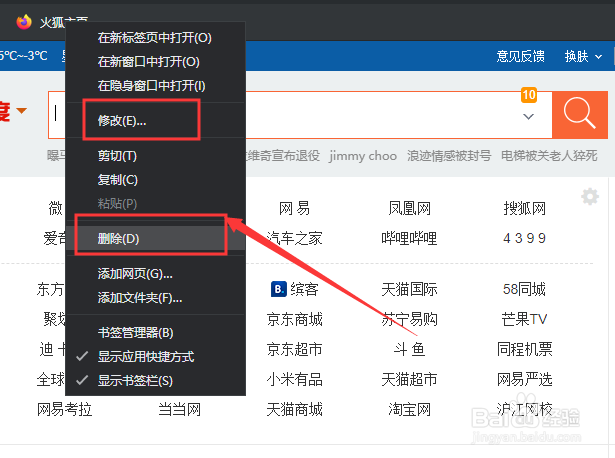Open the 哔哩哔哩 site link
The height and width of the screenshot is (458, 615).
click(x=409, y=238)
